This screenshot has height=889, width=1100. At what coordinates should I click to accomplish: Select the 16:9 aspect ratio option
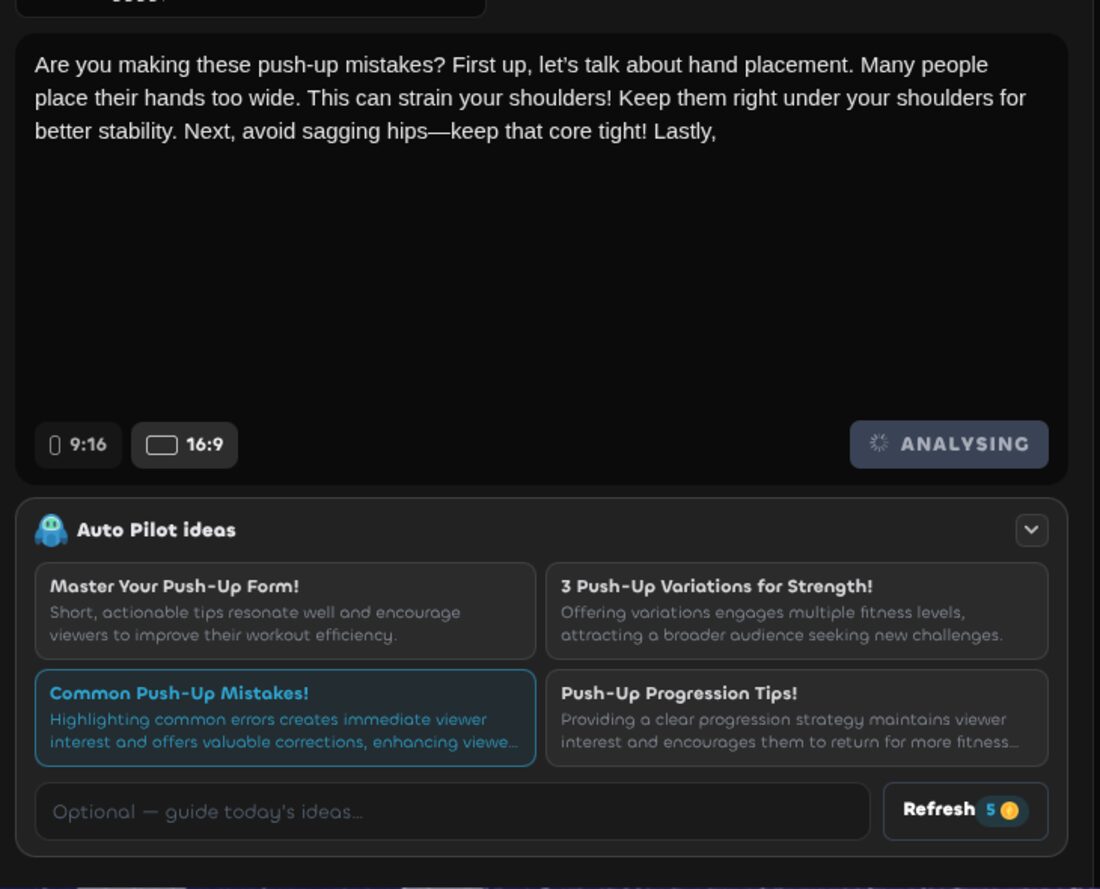point(185,445)
